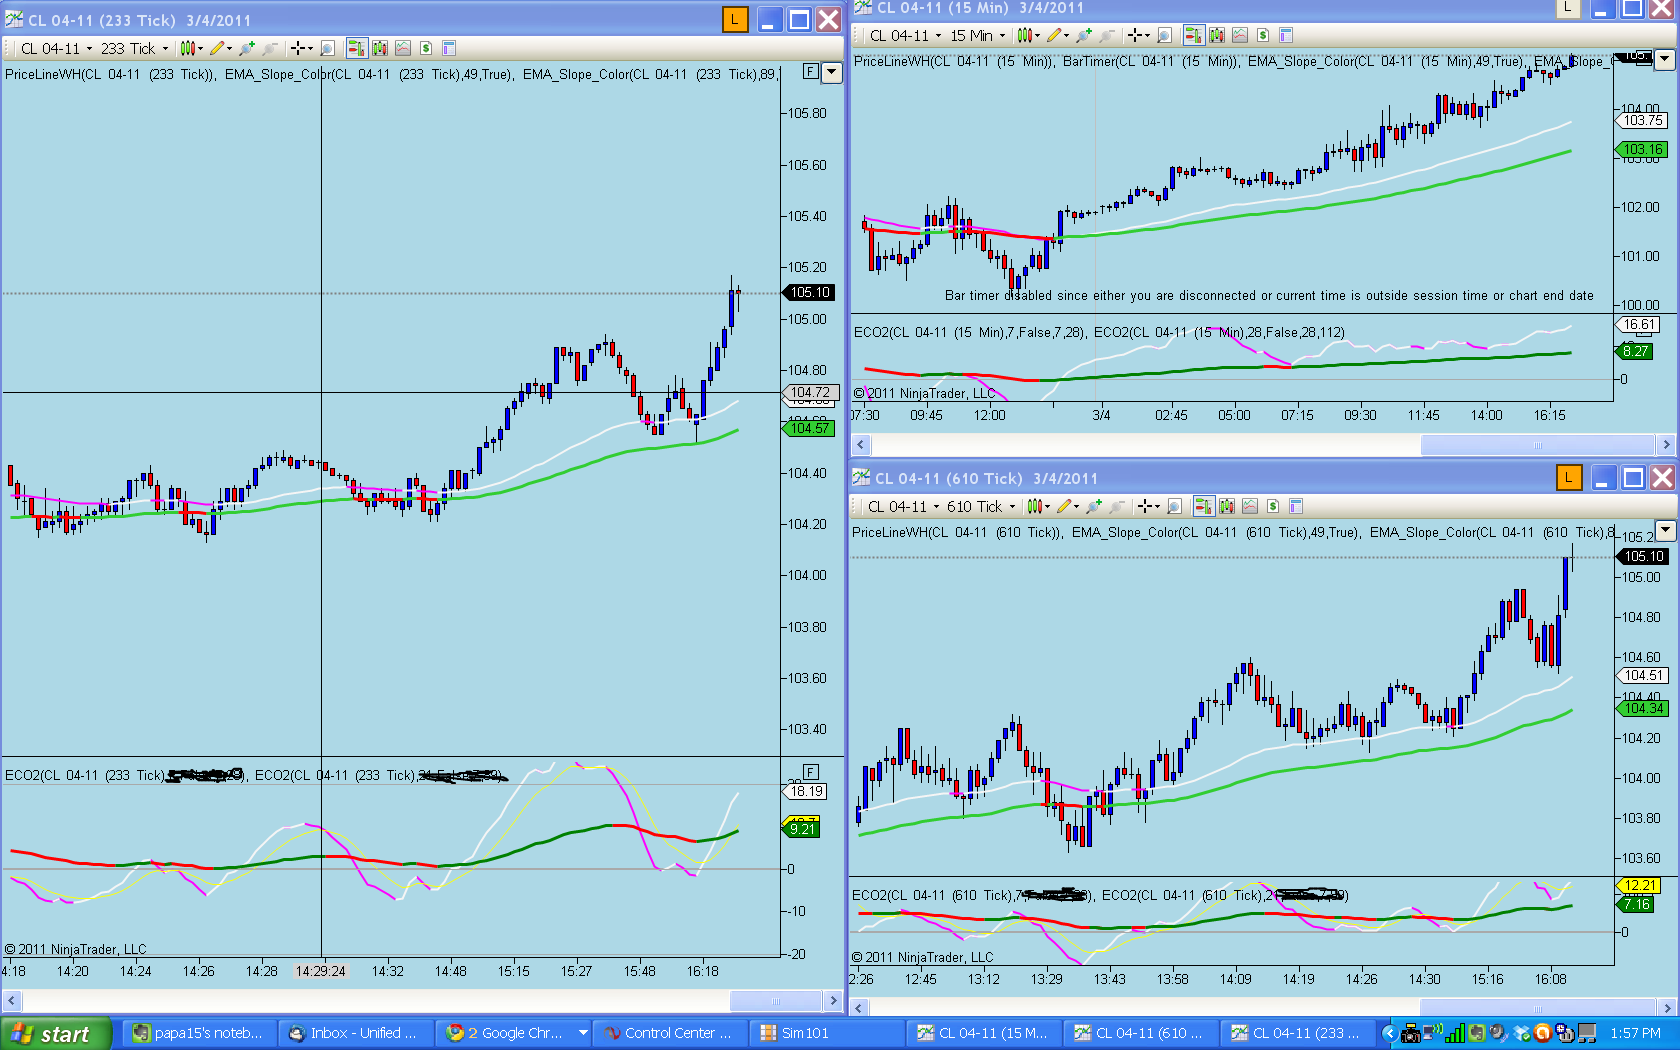Click left scroll arrow on 233 Tick chart scrollbar
This screenshot has height=1050, width=1680.
tap(11, 1000)
